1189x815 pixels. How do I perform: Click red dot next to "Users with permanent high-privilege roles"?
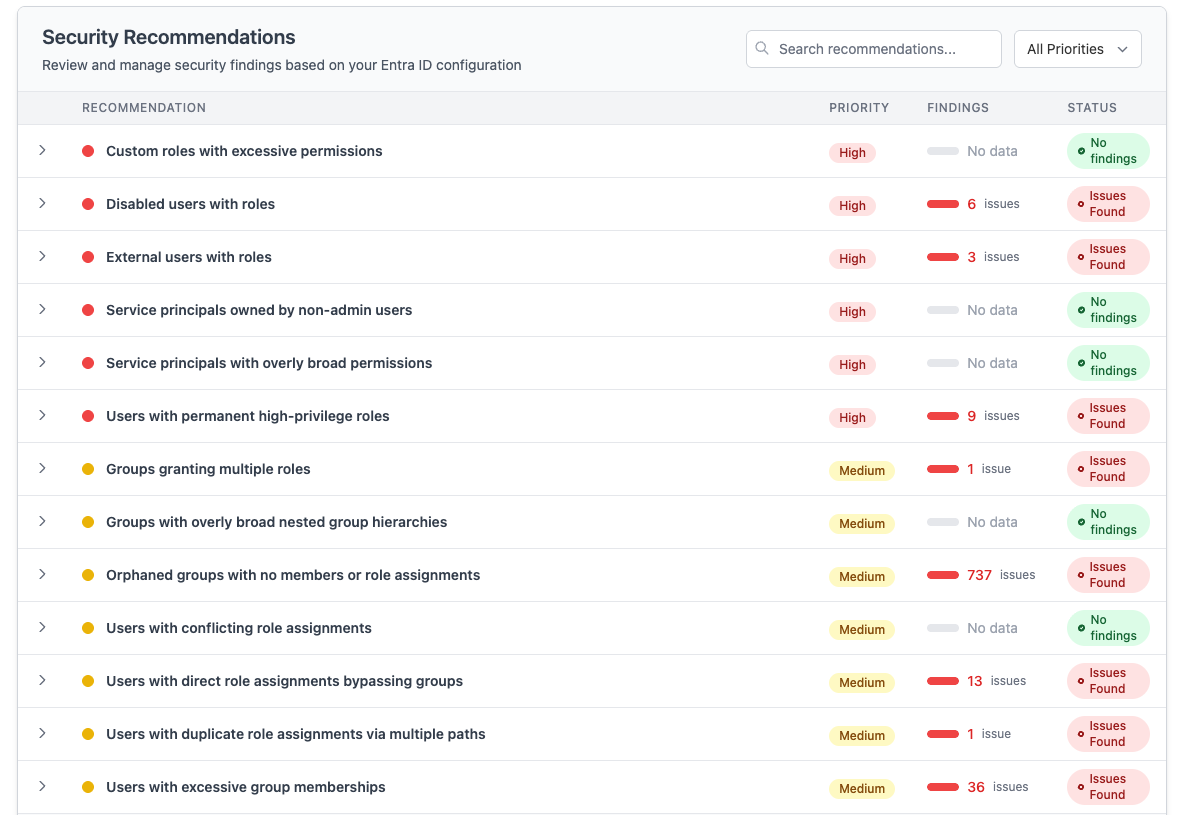(x=90, y=415)
